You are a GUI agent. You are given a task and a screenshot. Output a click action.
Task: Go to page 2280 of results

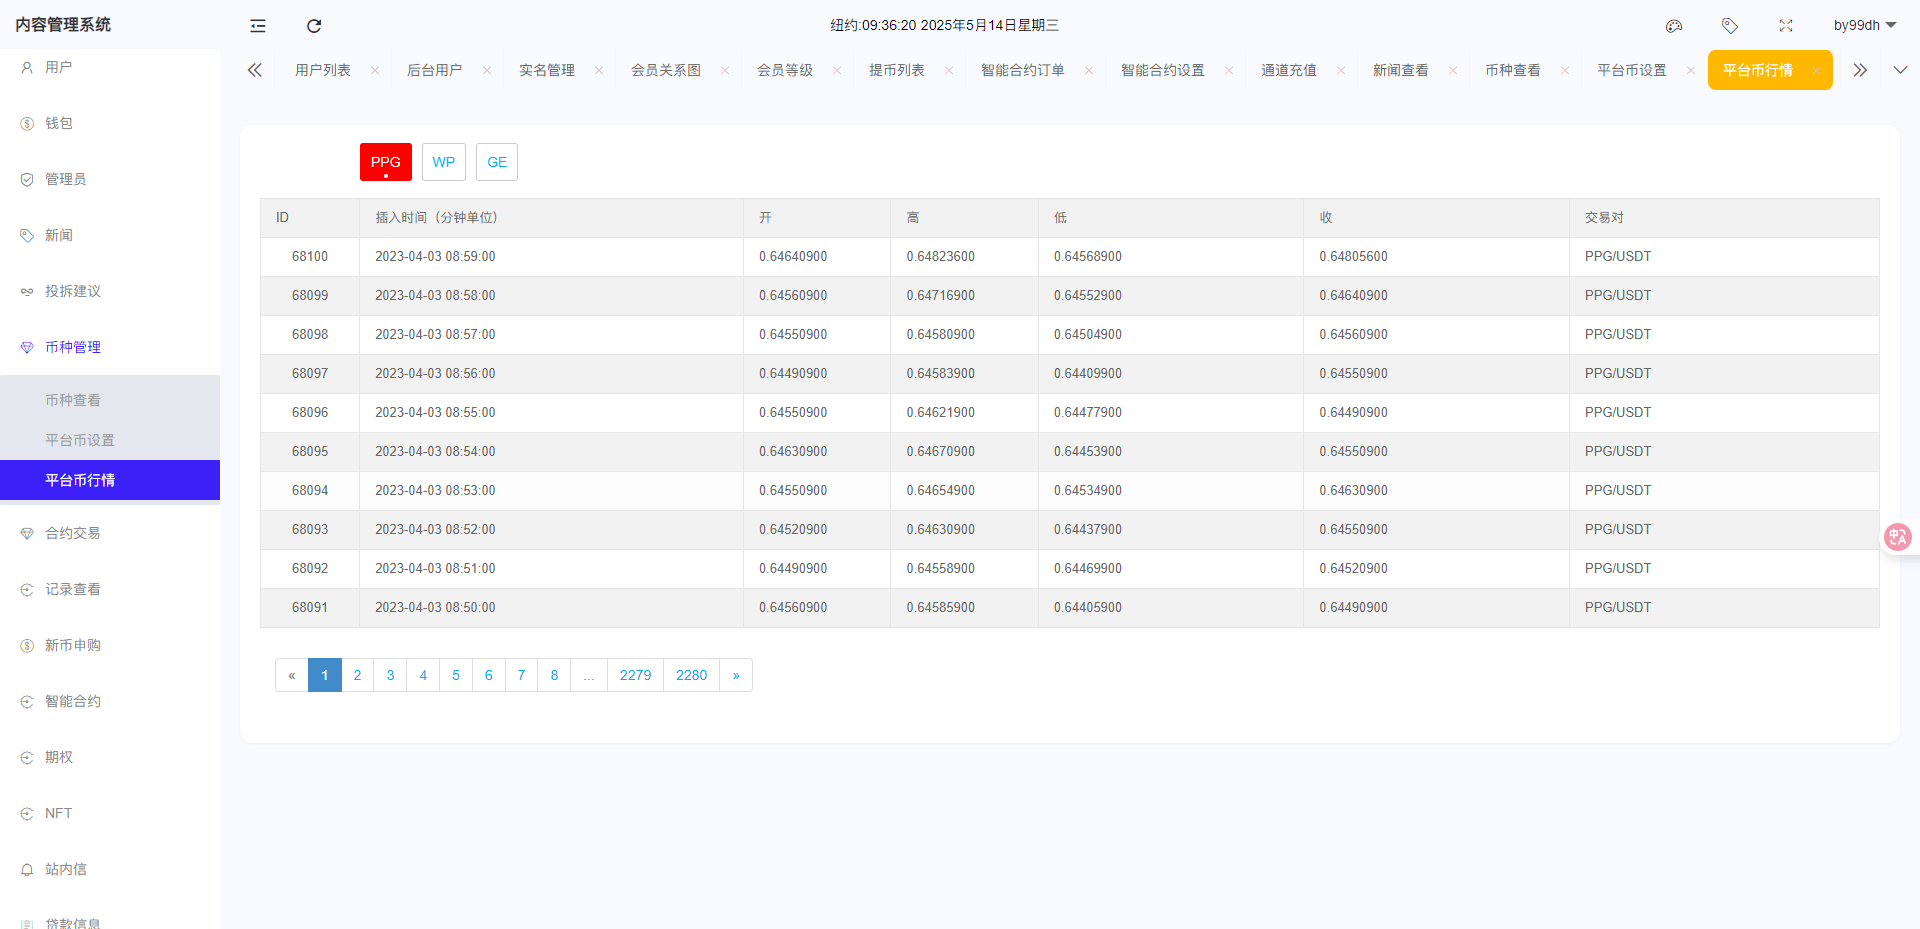point(691,675)
